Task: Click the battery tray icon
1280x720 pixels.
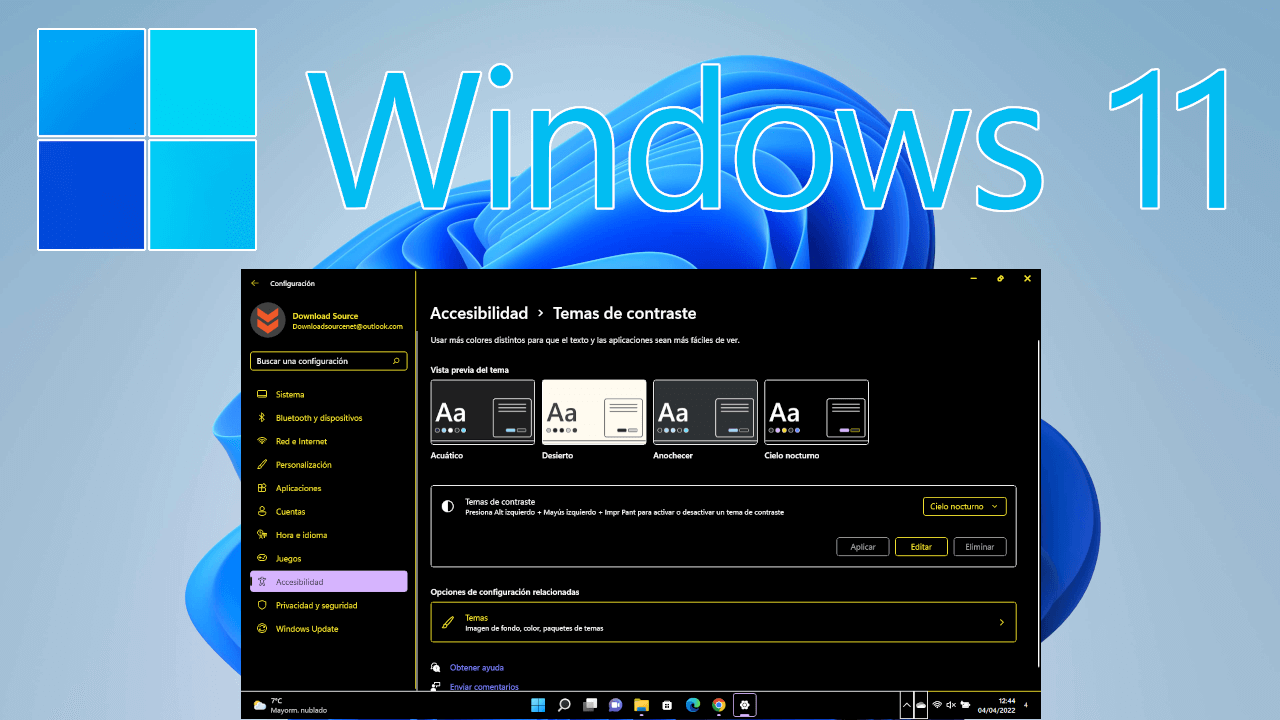Action: 966,705
